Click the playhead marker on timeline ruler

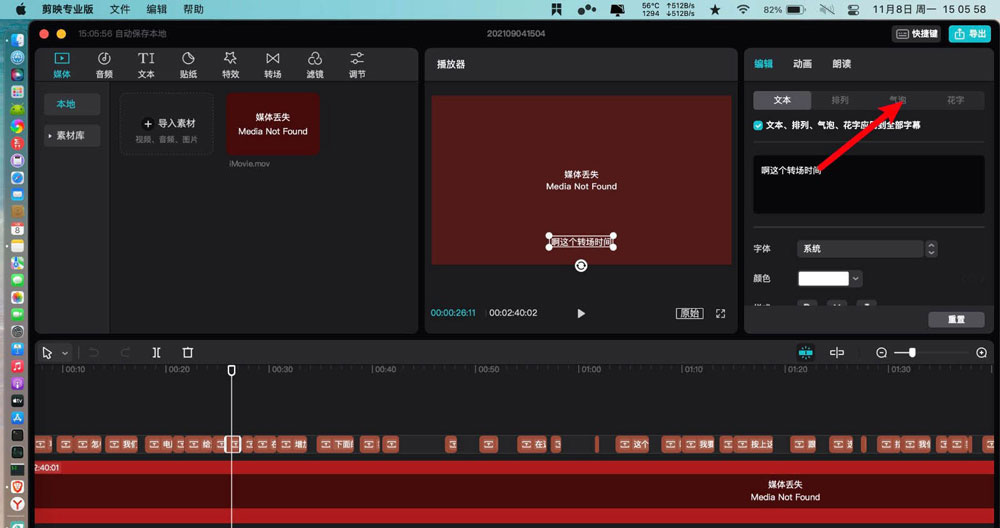[x=232, y=370]
